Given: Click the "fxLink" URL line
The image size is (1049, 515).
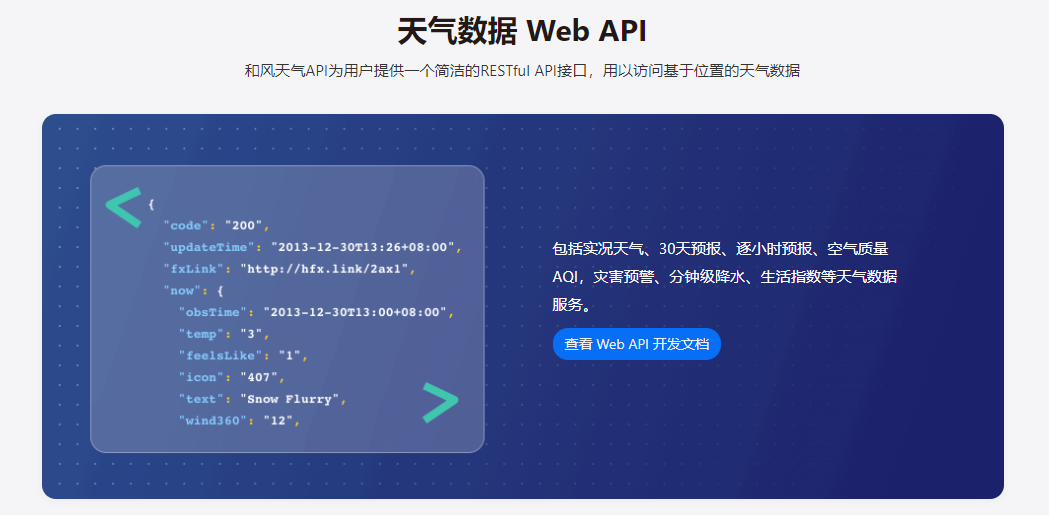Looking at the screenshot, I should point(290,269).
